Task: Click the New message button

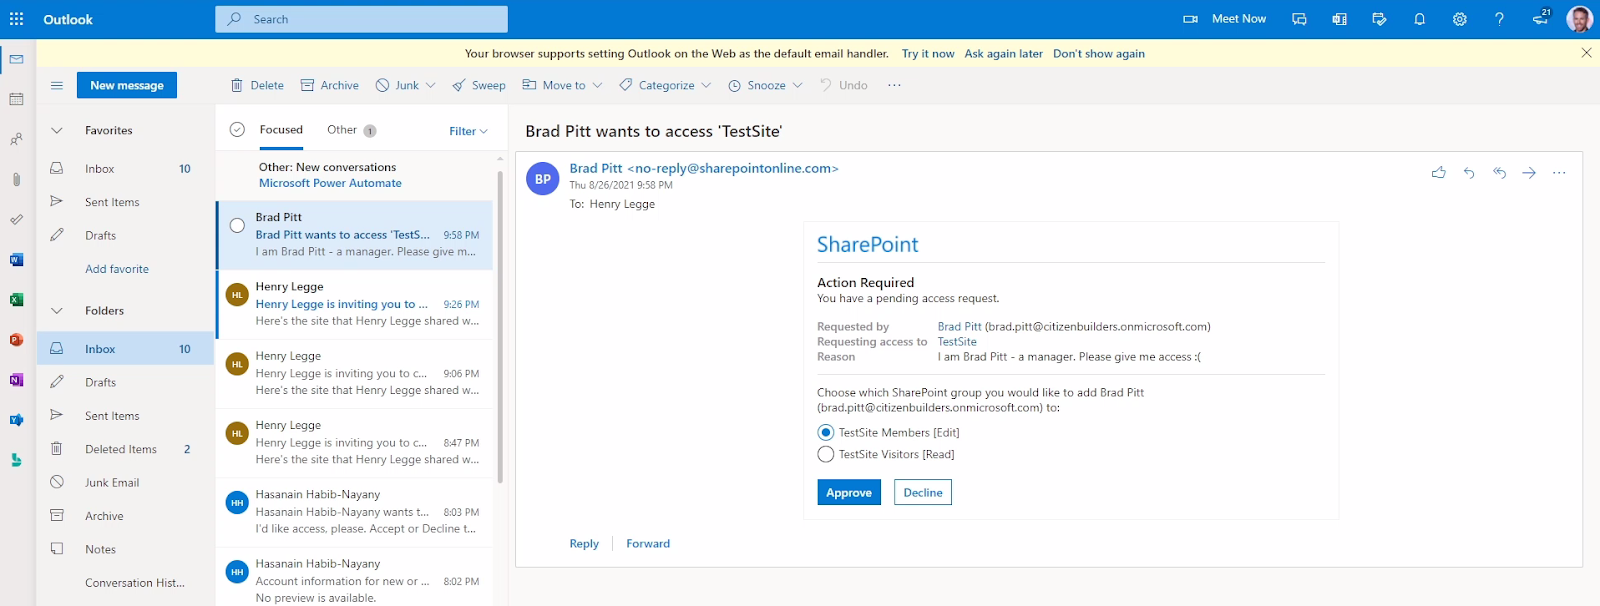Action: pyautogui.click(x=127, y=85)
